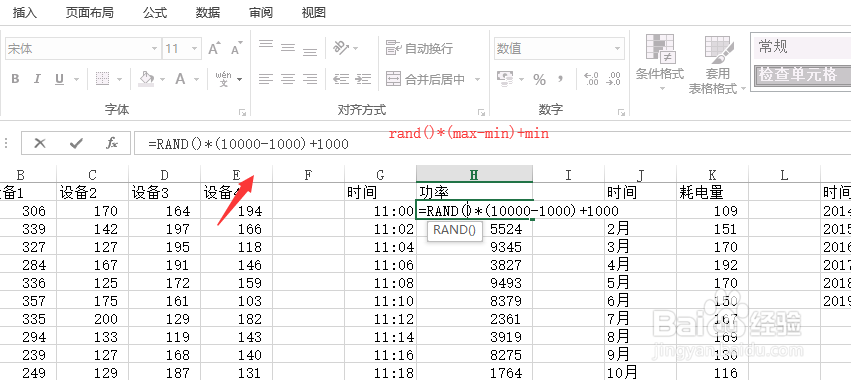Click the RAND() function tooltip
The height and width of the screenshot is (380, 851).
455,230
